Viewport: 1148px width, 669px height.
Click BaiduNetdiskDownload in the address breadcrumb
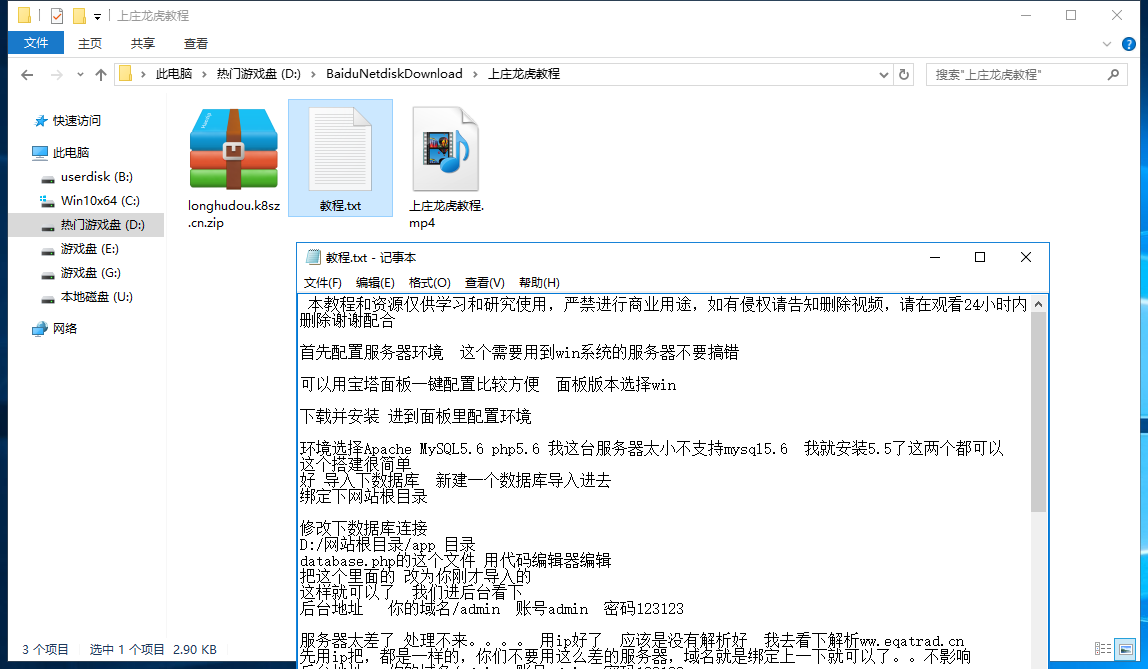(394, 74)
